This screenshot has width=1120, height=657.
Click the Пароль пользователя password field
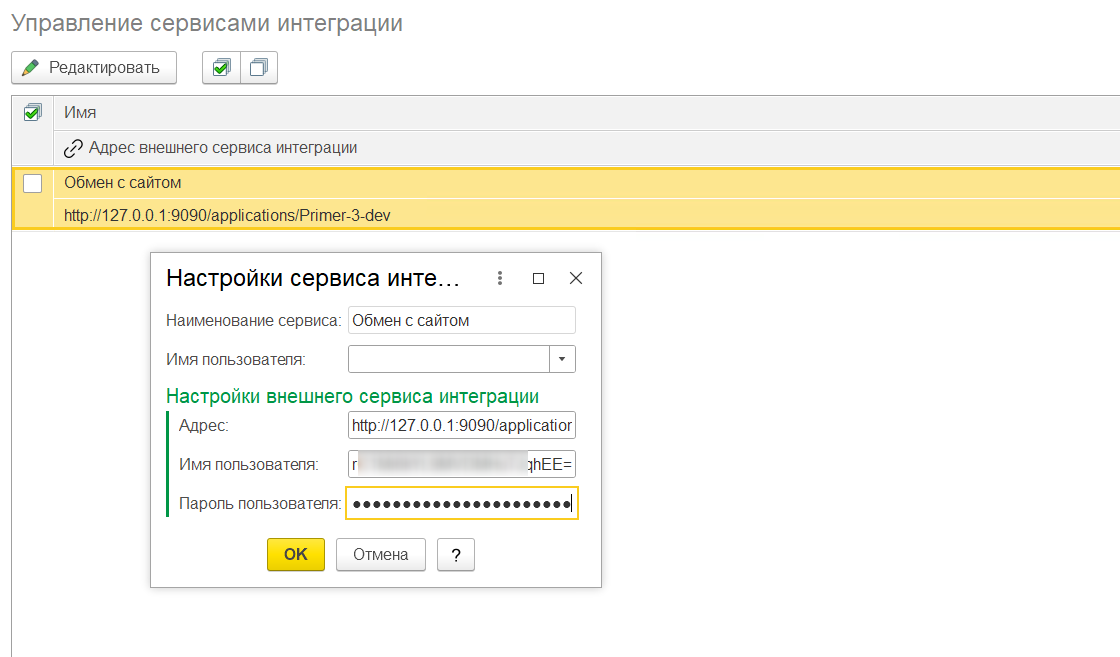tap(461, 504)
